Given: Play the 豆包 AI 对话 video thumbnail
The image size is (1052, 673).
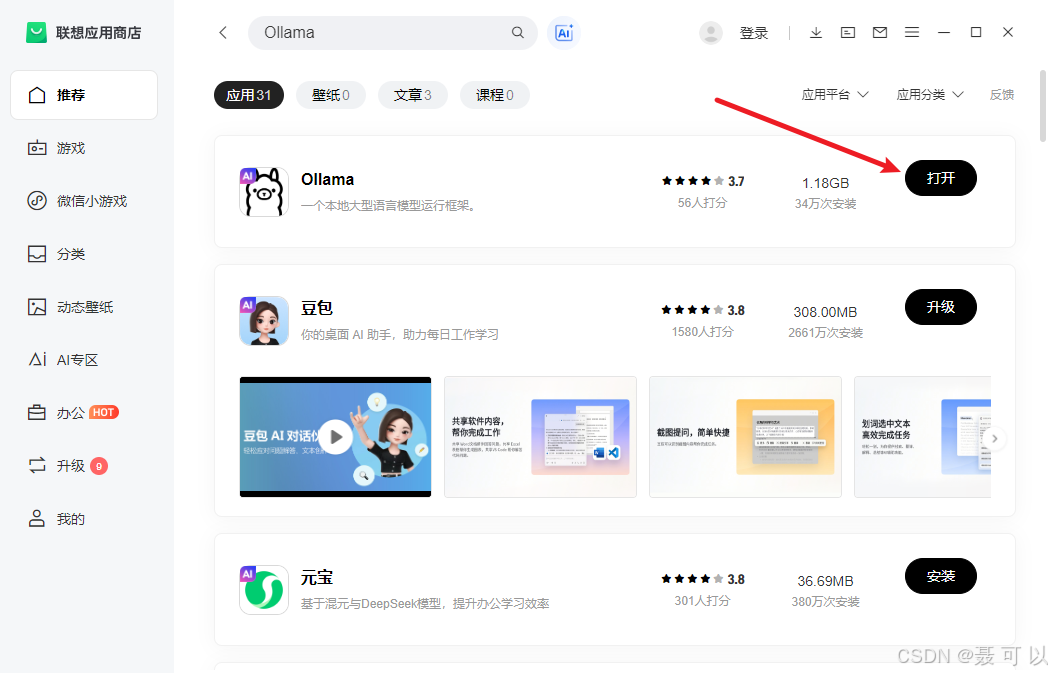Looking at the screenshot, I should point(335,437).
